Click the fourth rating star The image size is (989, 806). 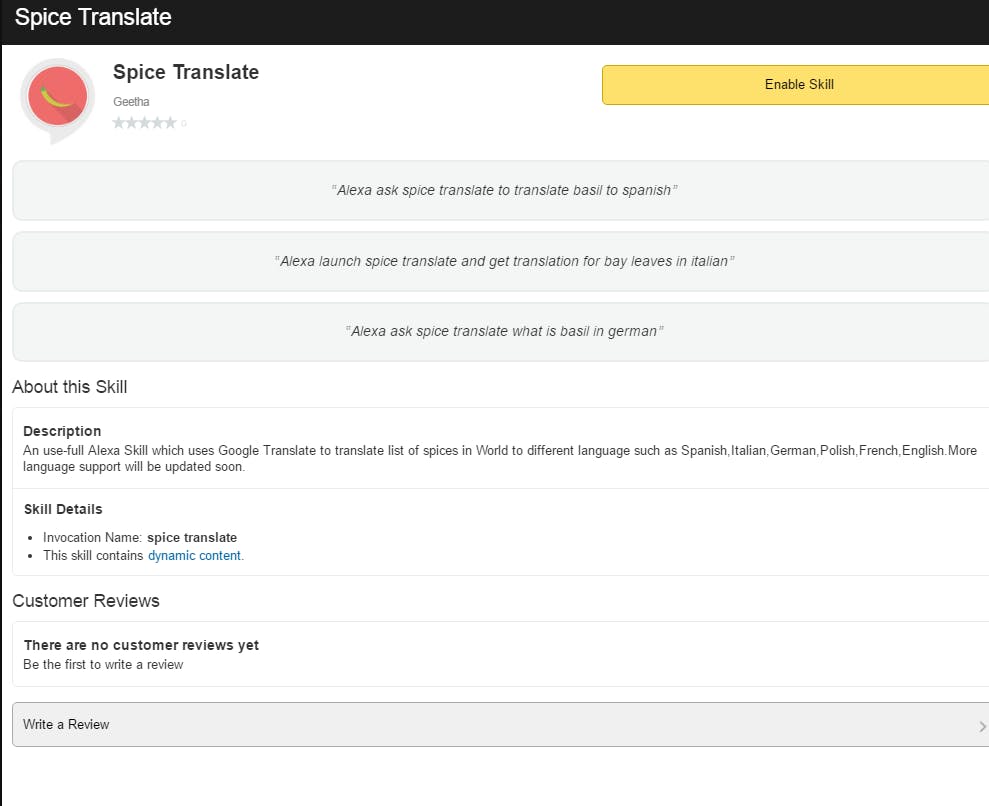(158, 123)
